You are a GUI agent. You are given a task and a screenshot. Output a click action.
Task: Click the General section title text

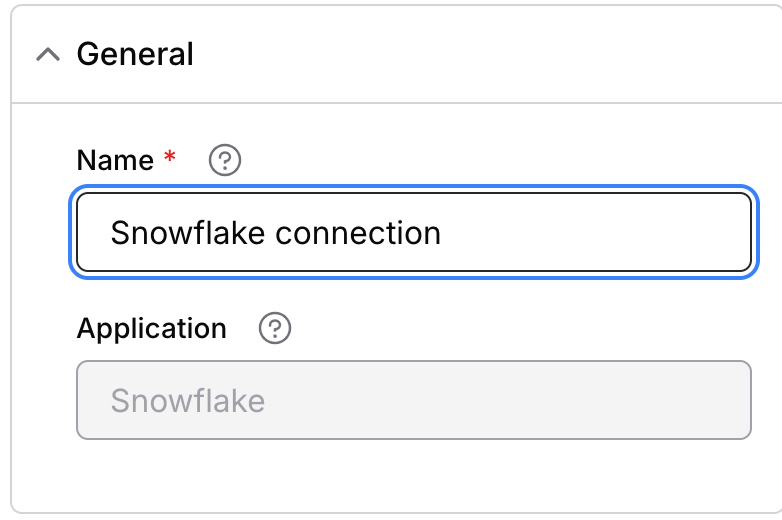pos(135,54)
